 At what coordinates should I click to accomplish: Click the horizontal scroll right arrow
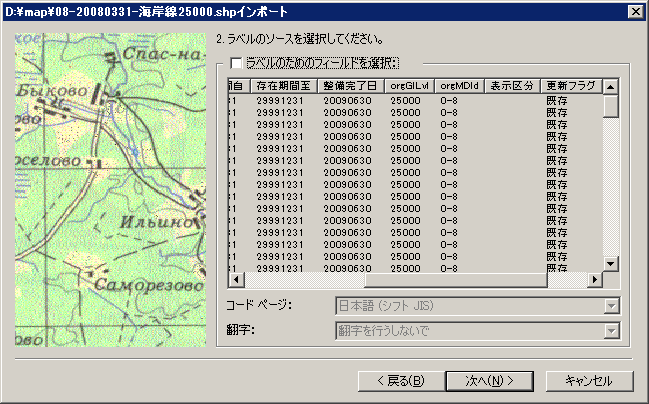click(x=595, y=279)
